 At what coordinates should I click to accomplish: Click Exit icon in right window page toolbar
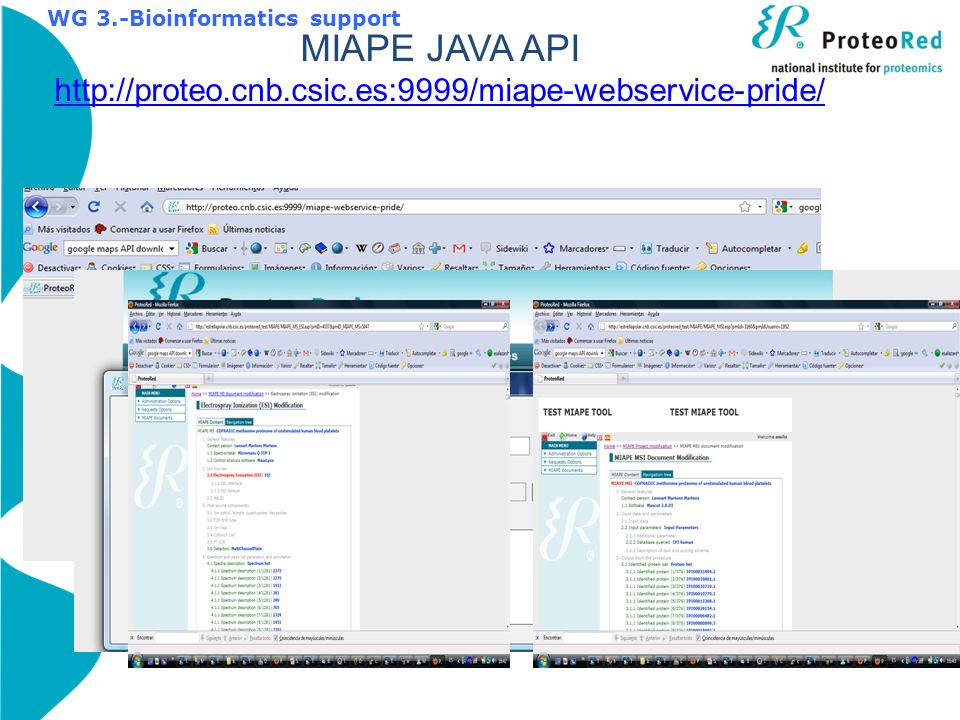coord(548,437)
